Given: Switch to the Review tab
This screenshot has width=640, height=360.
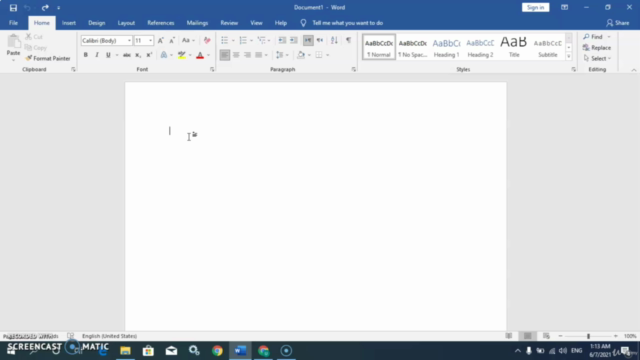Looking at the screenshot, I should coord(229,23).
